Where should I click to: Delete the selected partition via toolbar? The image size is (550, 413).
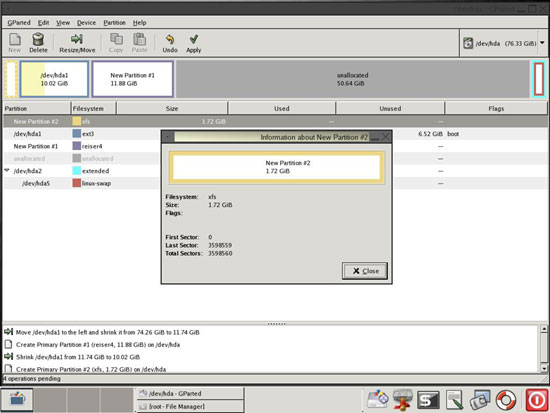(x=38, y=43)
